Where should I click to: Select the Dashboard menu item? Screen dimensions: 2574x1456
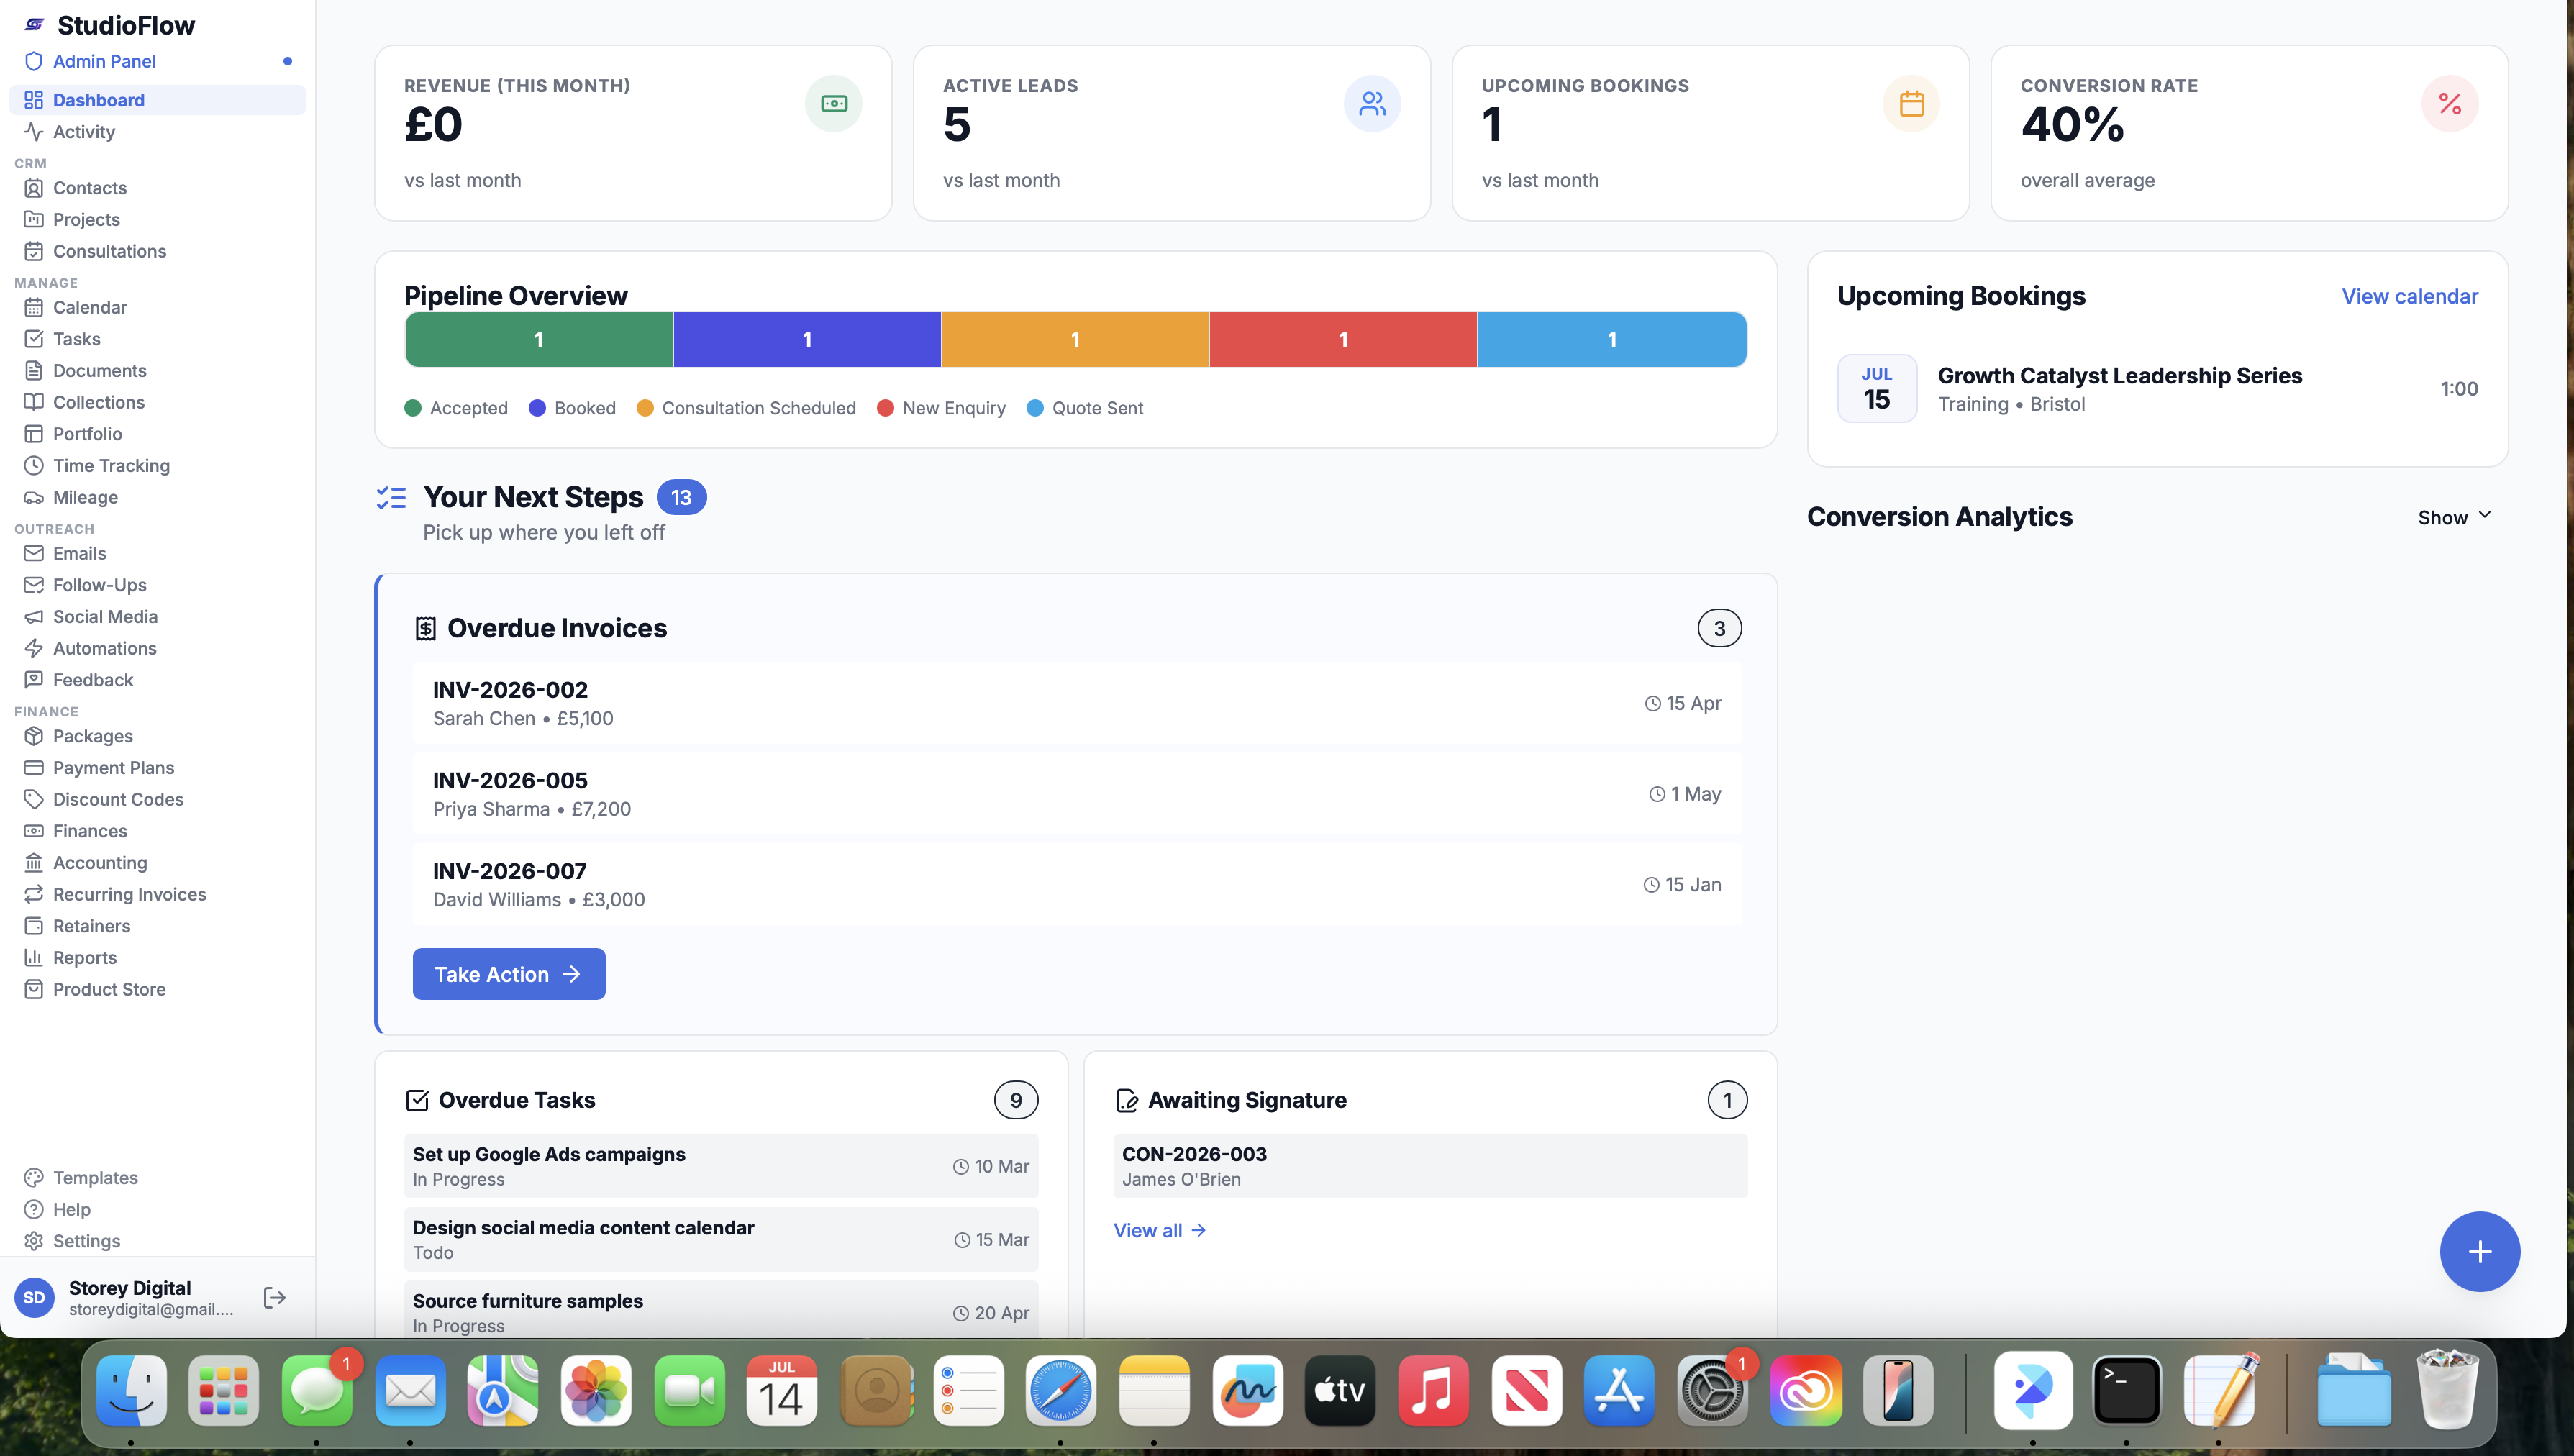tap(157, 100)
